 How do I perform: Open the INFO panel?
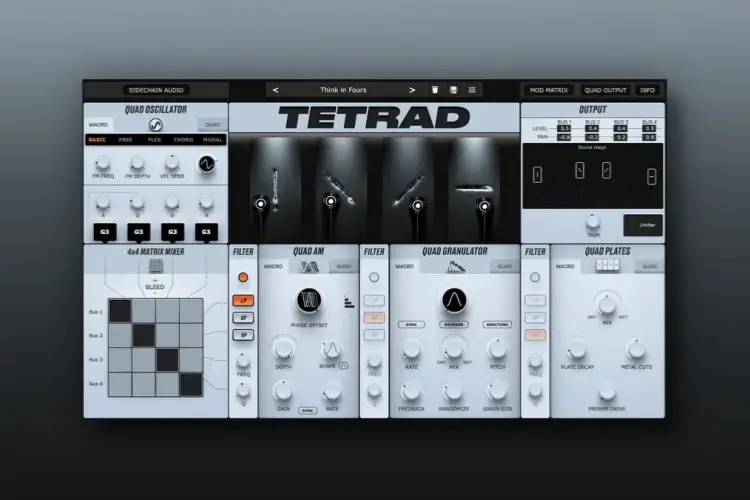[647, 90]
